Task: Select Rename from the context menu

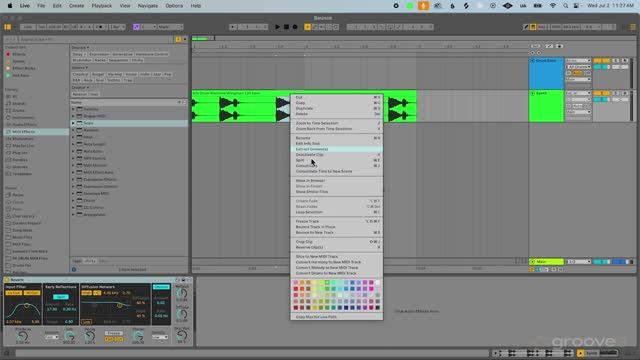Action: [x=337, y=138]
